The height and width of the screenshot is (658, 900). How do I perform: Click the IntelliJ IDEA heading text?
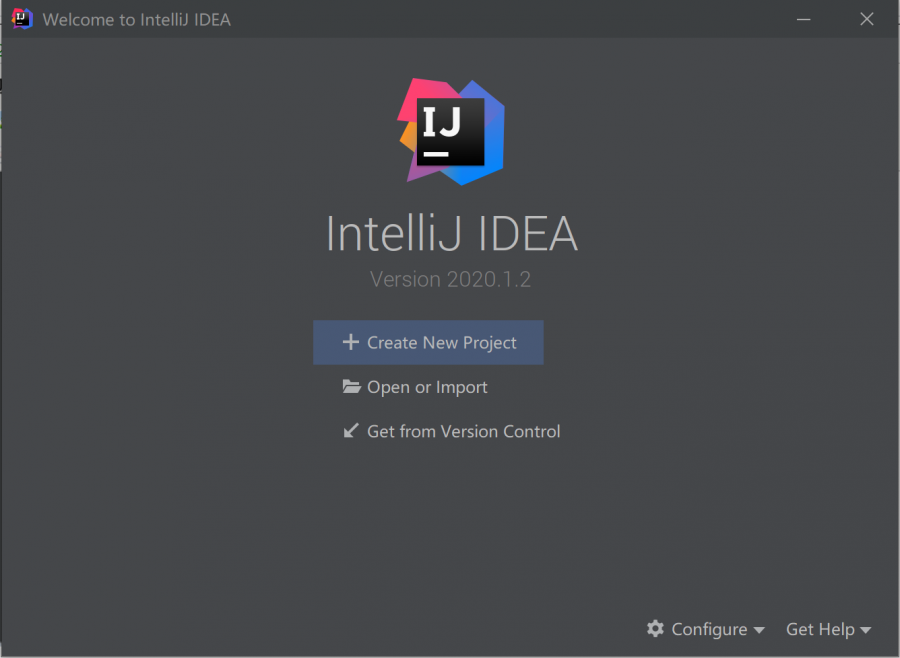pos(451,234)
